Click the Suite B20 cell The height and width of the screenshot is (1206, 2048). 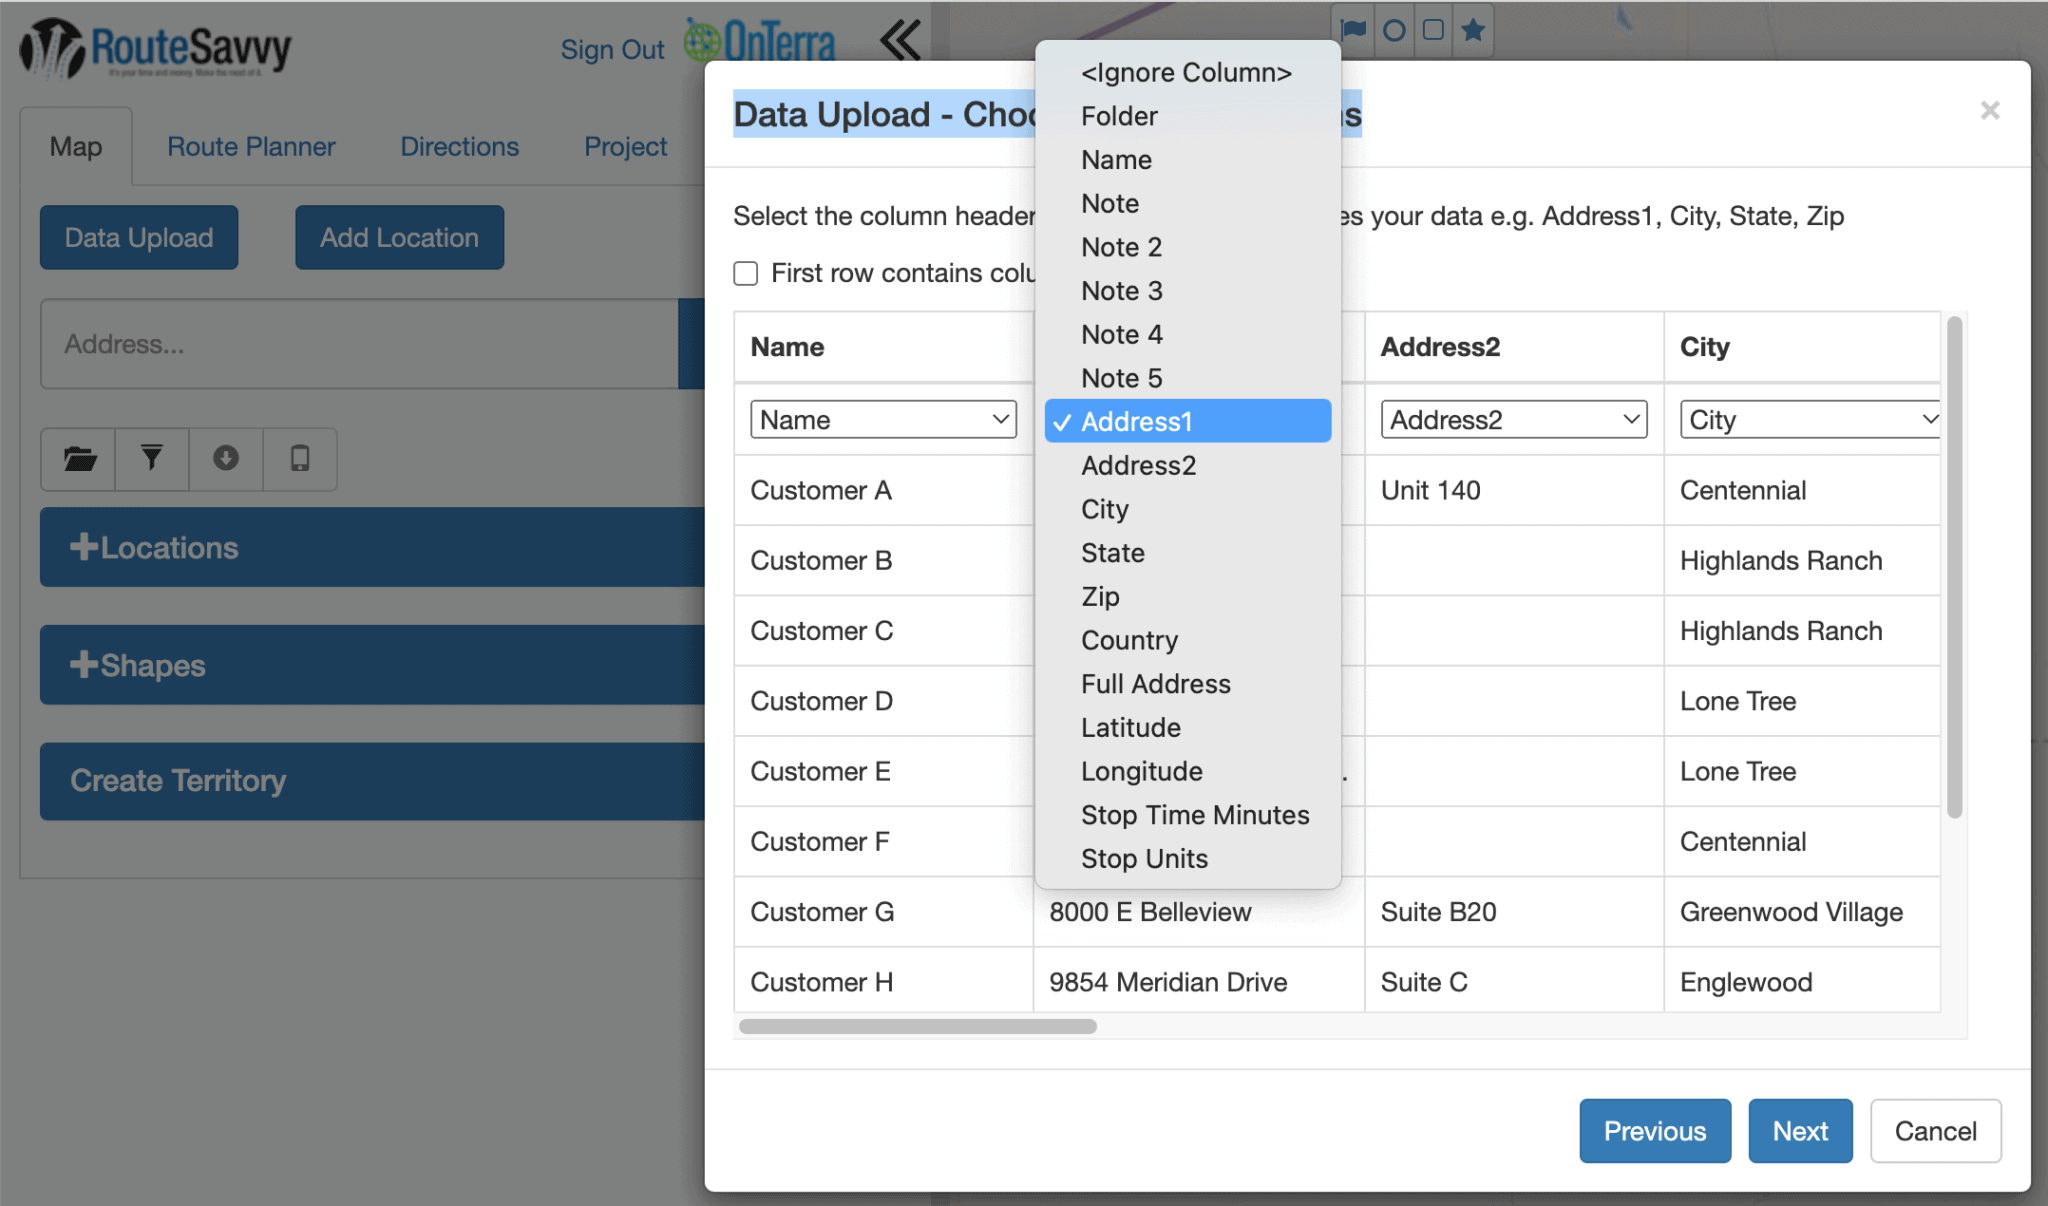(x=1514, y=912)
